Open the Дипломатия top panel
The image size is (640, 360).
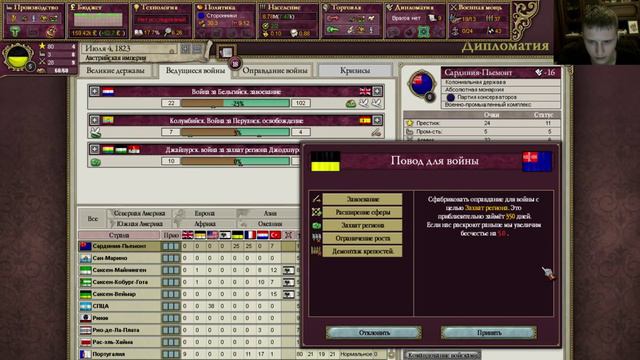(x=416, y=20)
